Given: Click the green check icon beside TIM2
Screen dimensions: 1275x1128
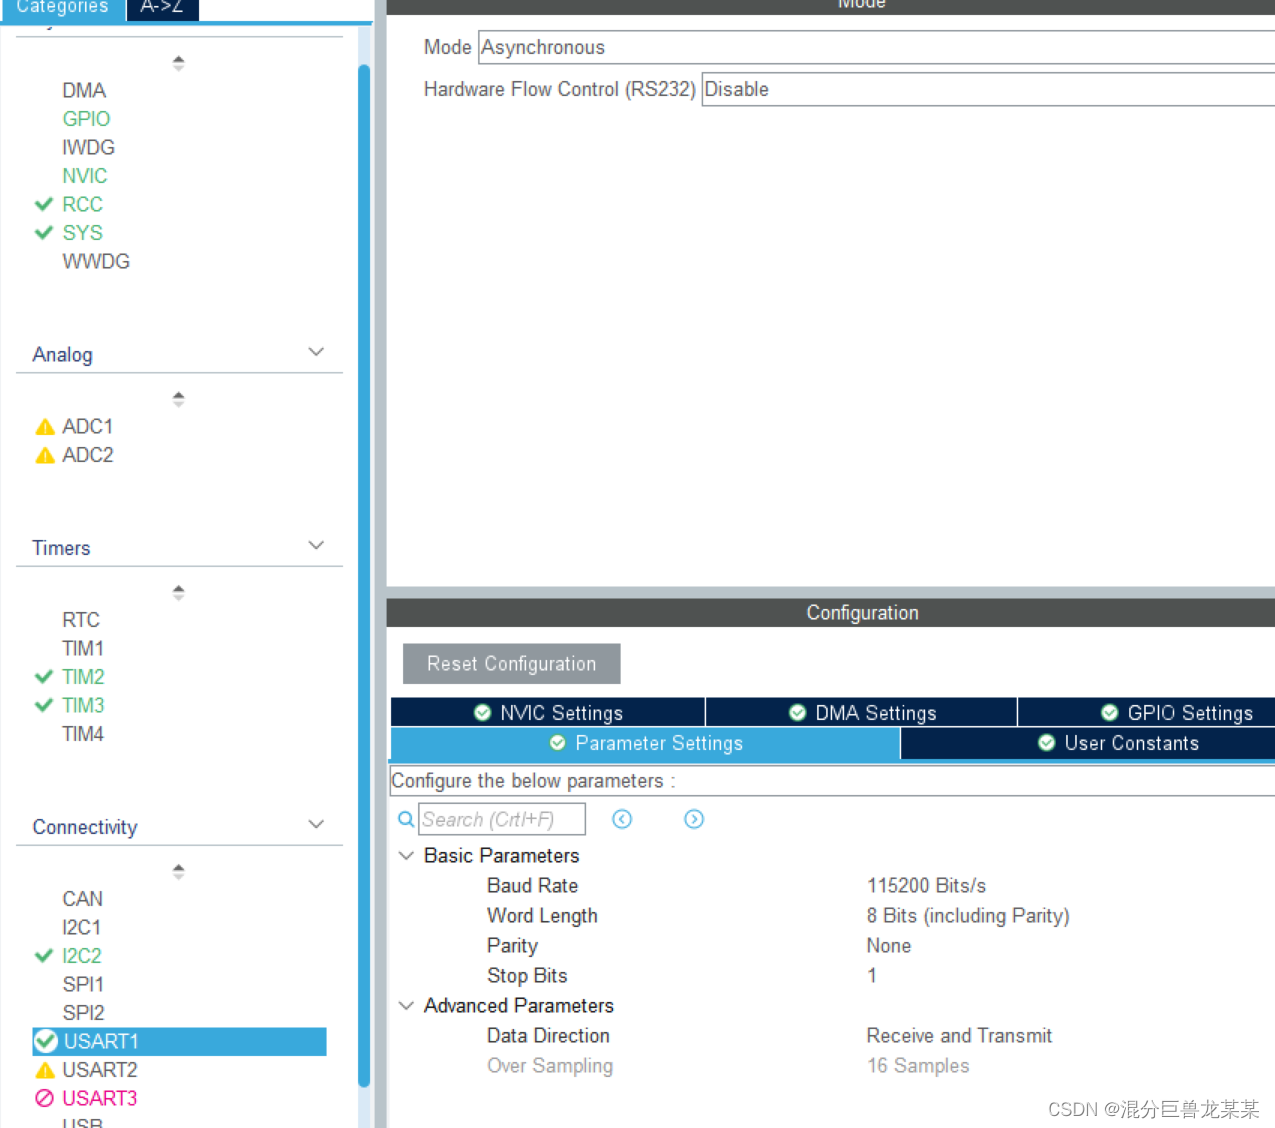Looking at the screenshot, I should click(44, 677).
